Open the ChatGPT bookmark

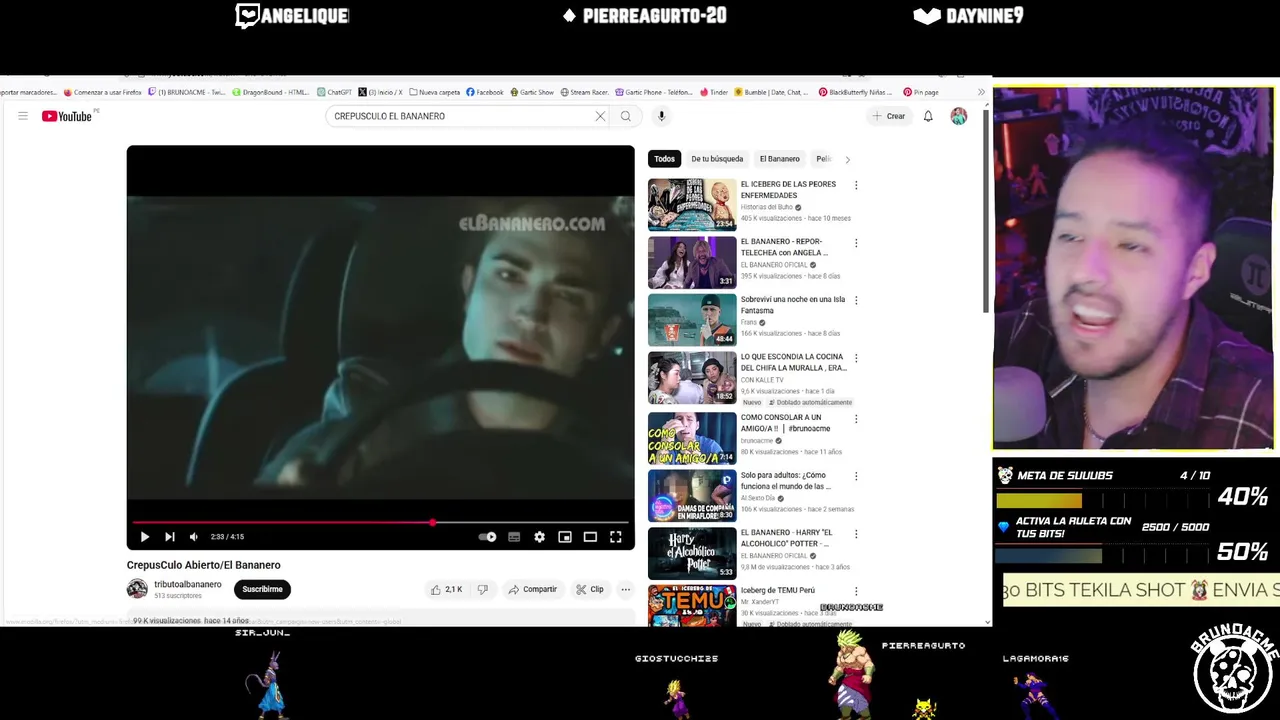click(334, 92)
